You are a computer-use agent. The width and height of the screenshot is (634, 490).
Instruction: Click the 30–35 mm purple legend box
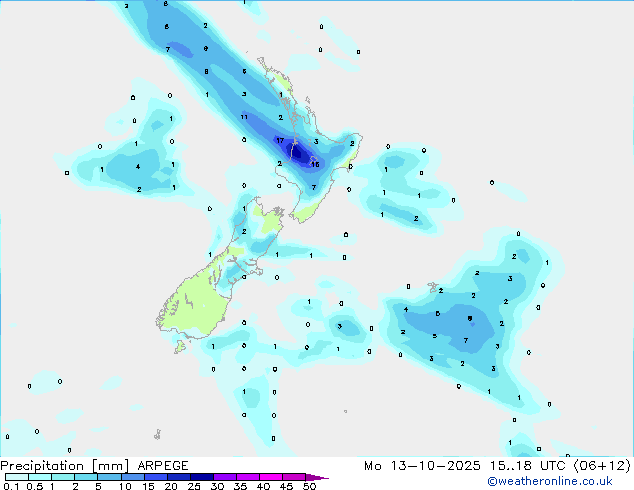[225, 477]
